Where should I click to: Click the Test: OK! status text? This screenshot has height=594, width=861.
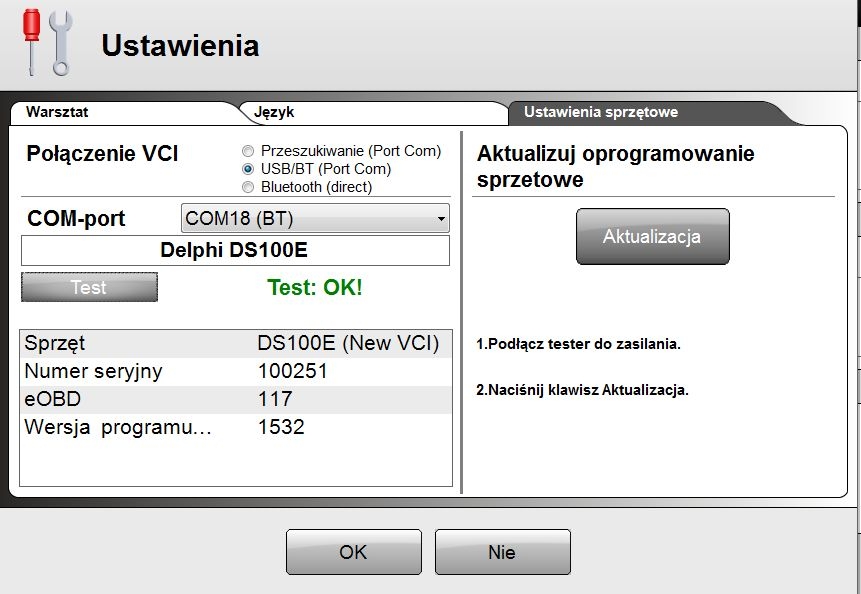(315, 288)
